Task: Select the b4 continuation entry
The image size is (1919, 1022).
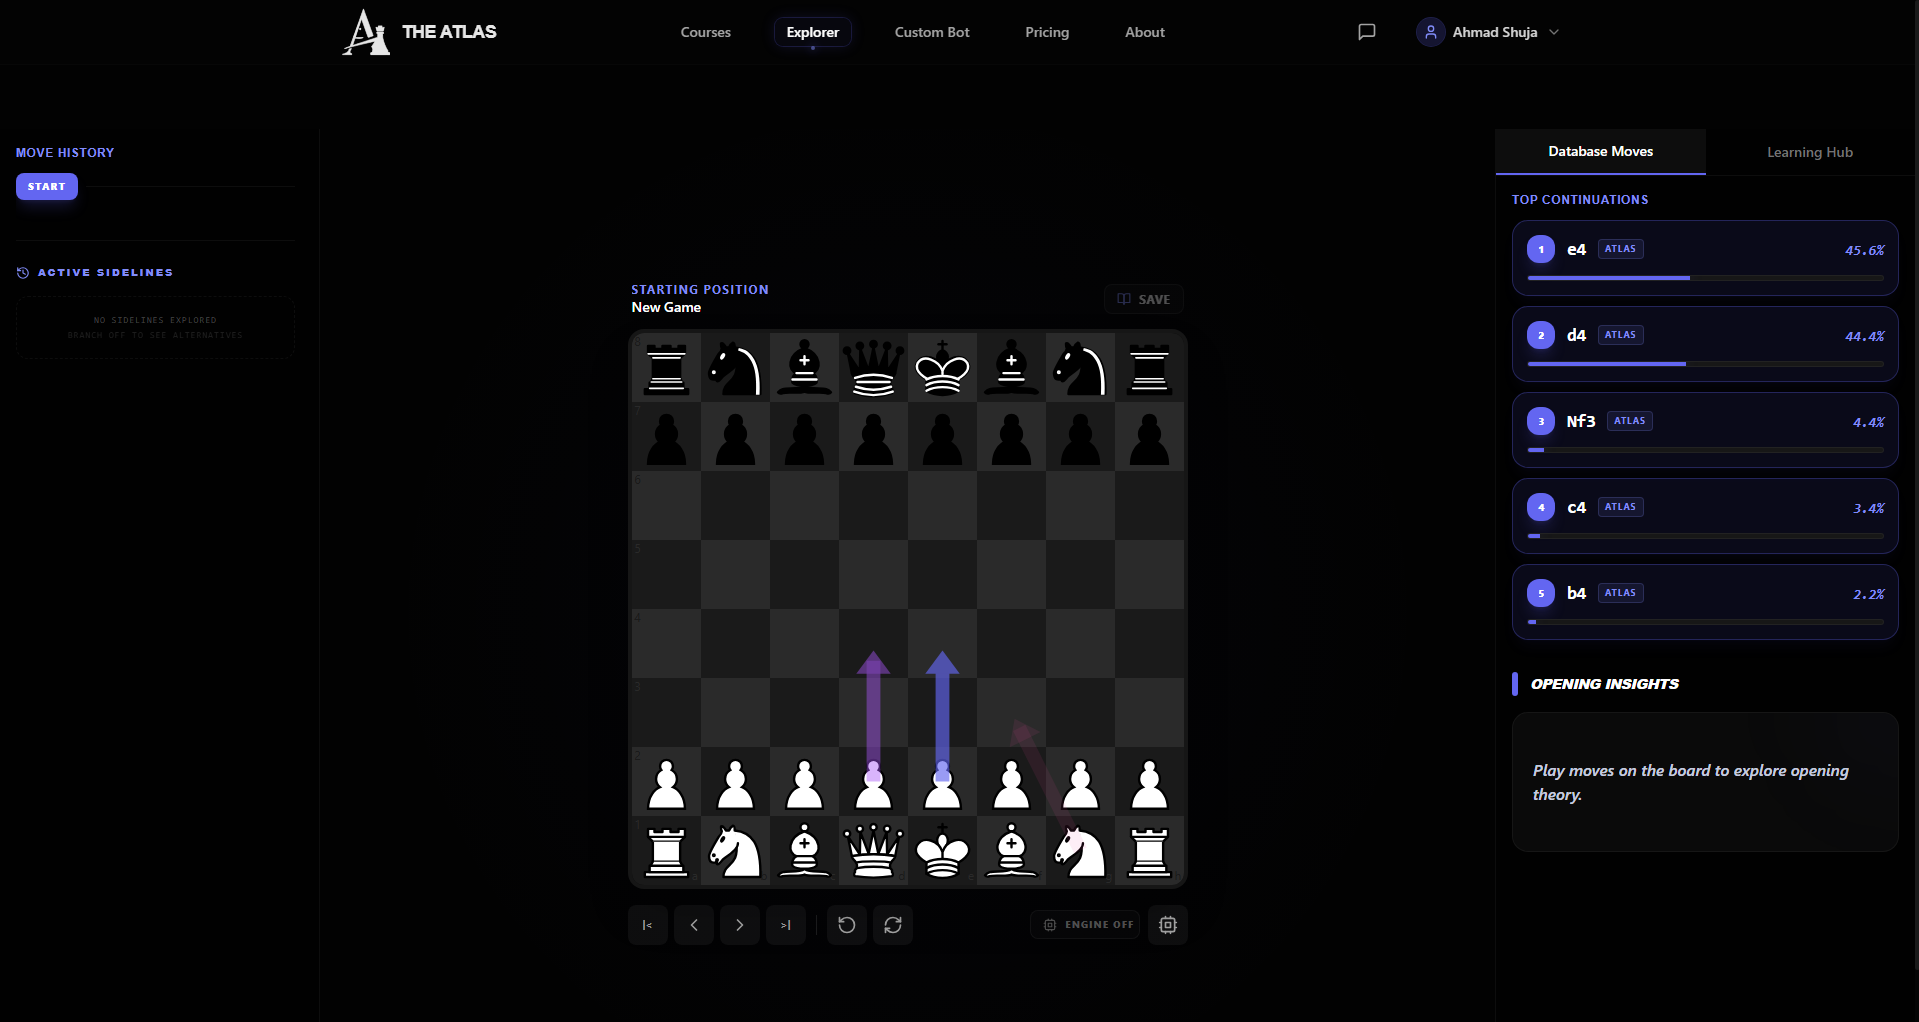Action: tap(1704, 601)
